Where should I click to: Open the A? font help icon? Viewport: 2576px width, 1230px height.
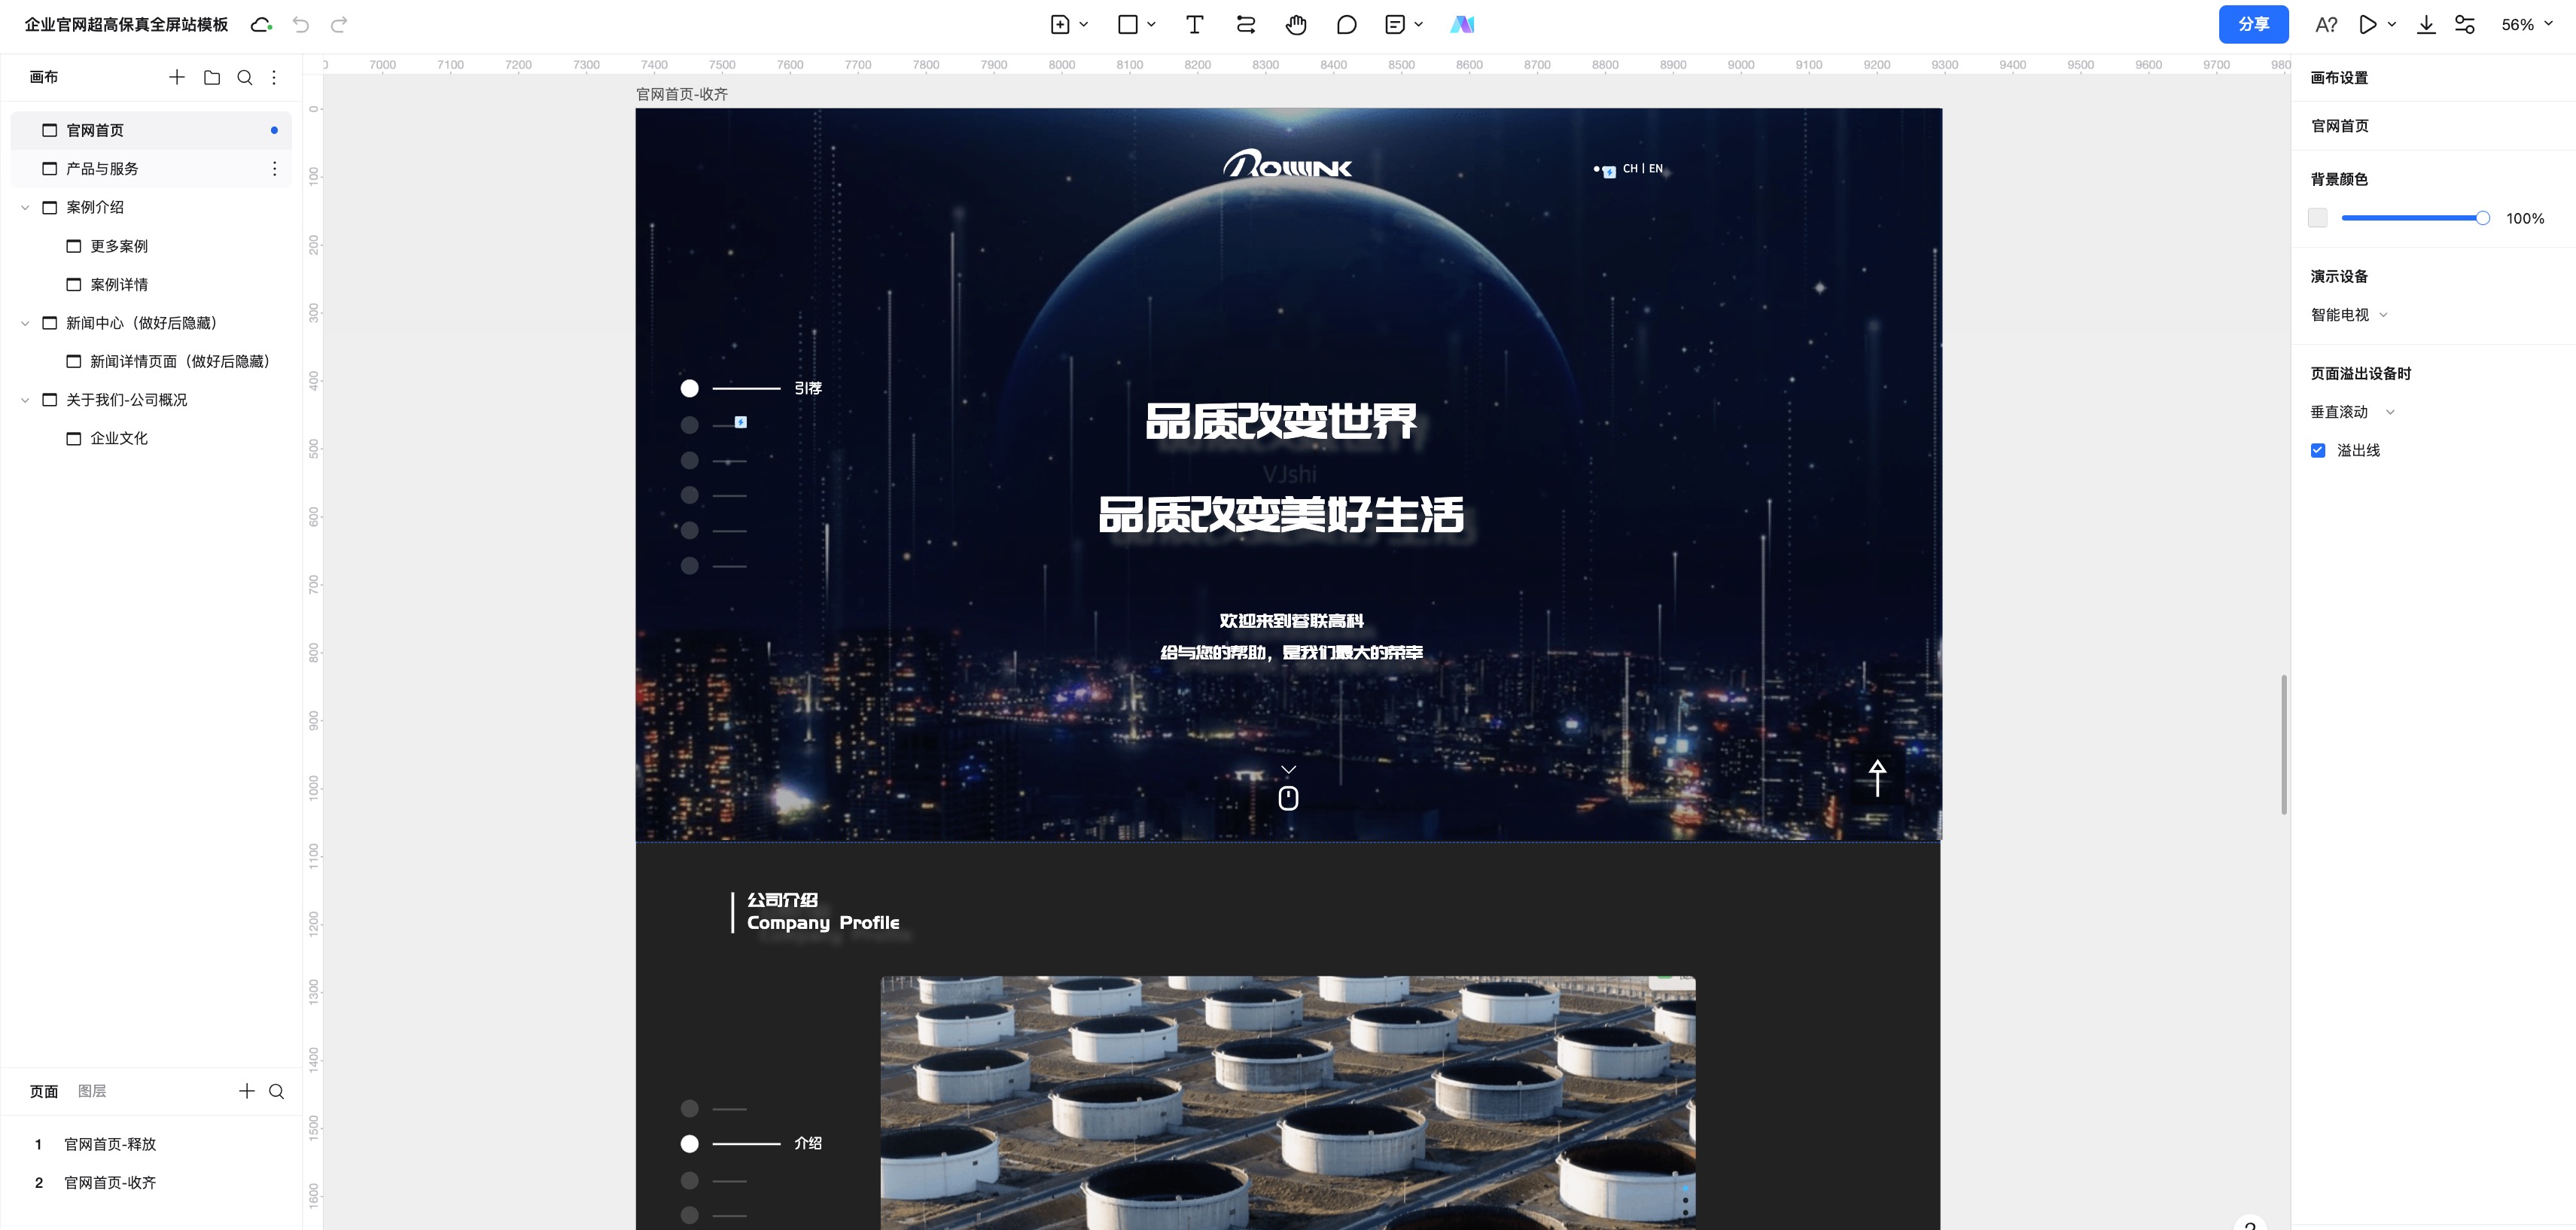2326,25
